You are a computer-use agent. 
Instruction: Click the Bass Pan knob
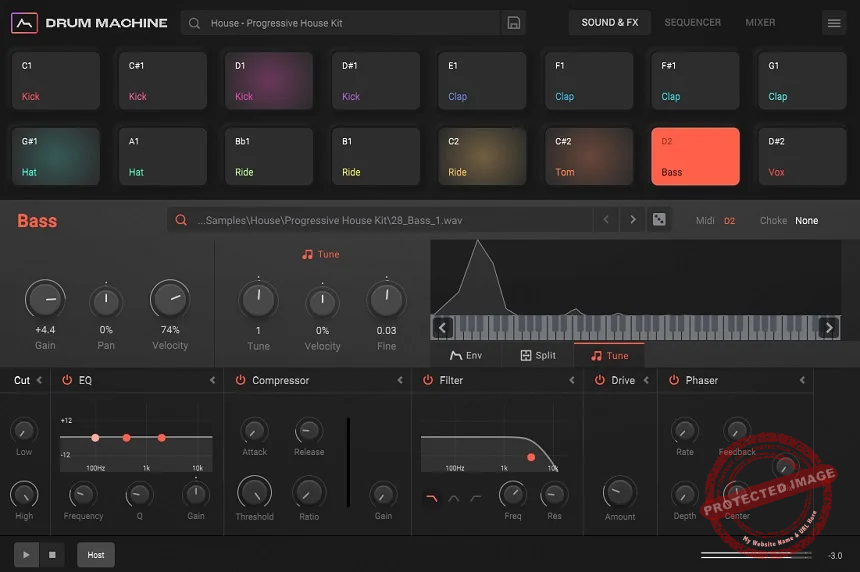point(106,302)
